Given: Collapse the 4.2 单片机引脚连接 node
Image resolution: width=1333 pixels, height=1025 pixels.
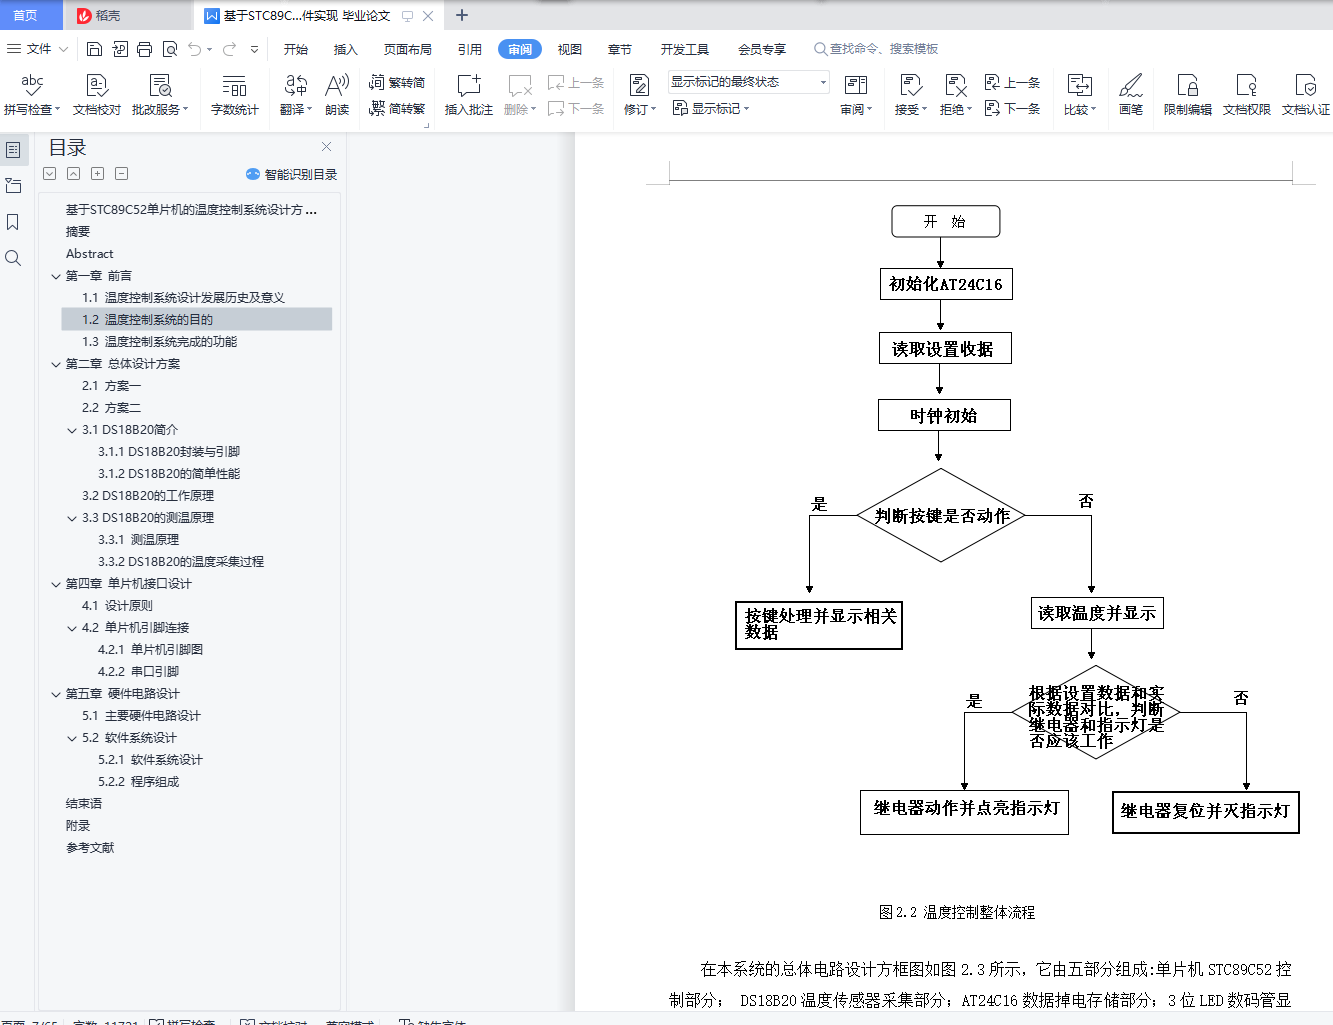Looking at the screenshot, I should click(x=72, y=628).
